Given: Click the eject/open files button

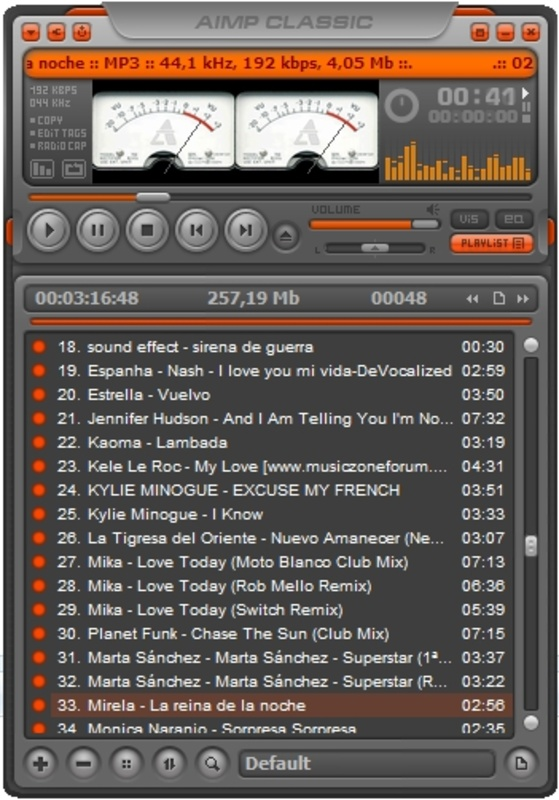Looking at the screenshot, I should point(286,236).
